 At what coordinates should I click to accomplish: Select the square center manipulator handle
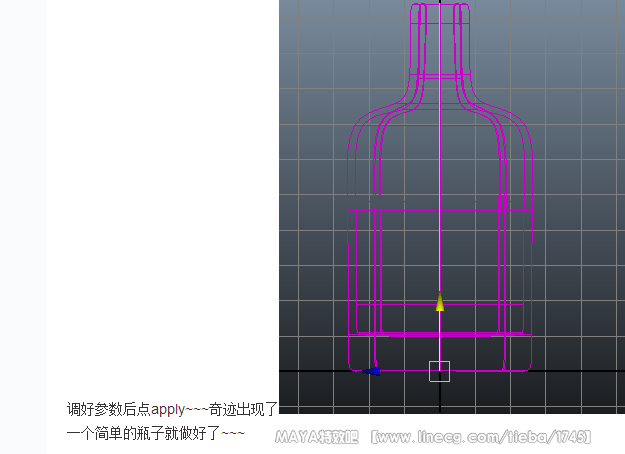[440, 371]
